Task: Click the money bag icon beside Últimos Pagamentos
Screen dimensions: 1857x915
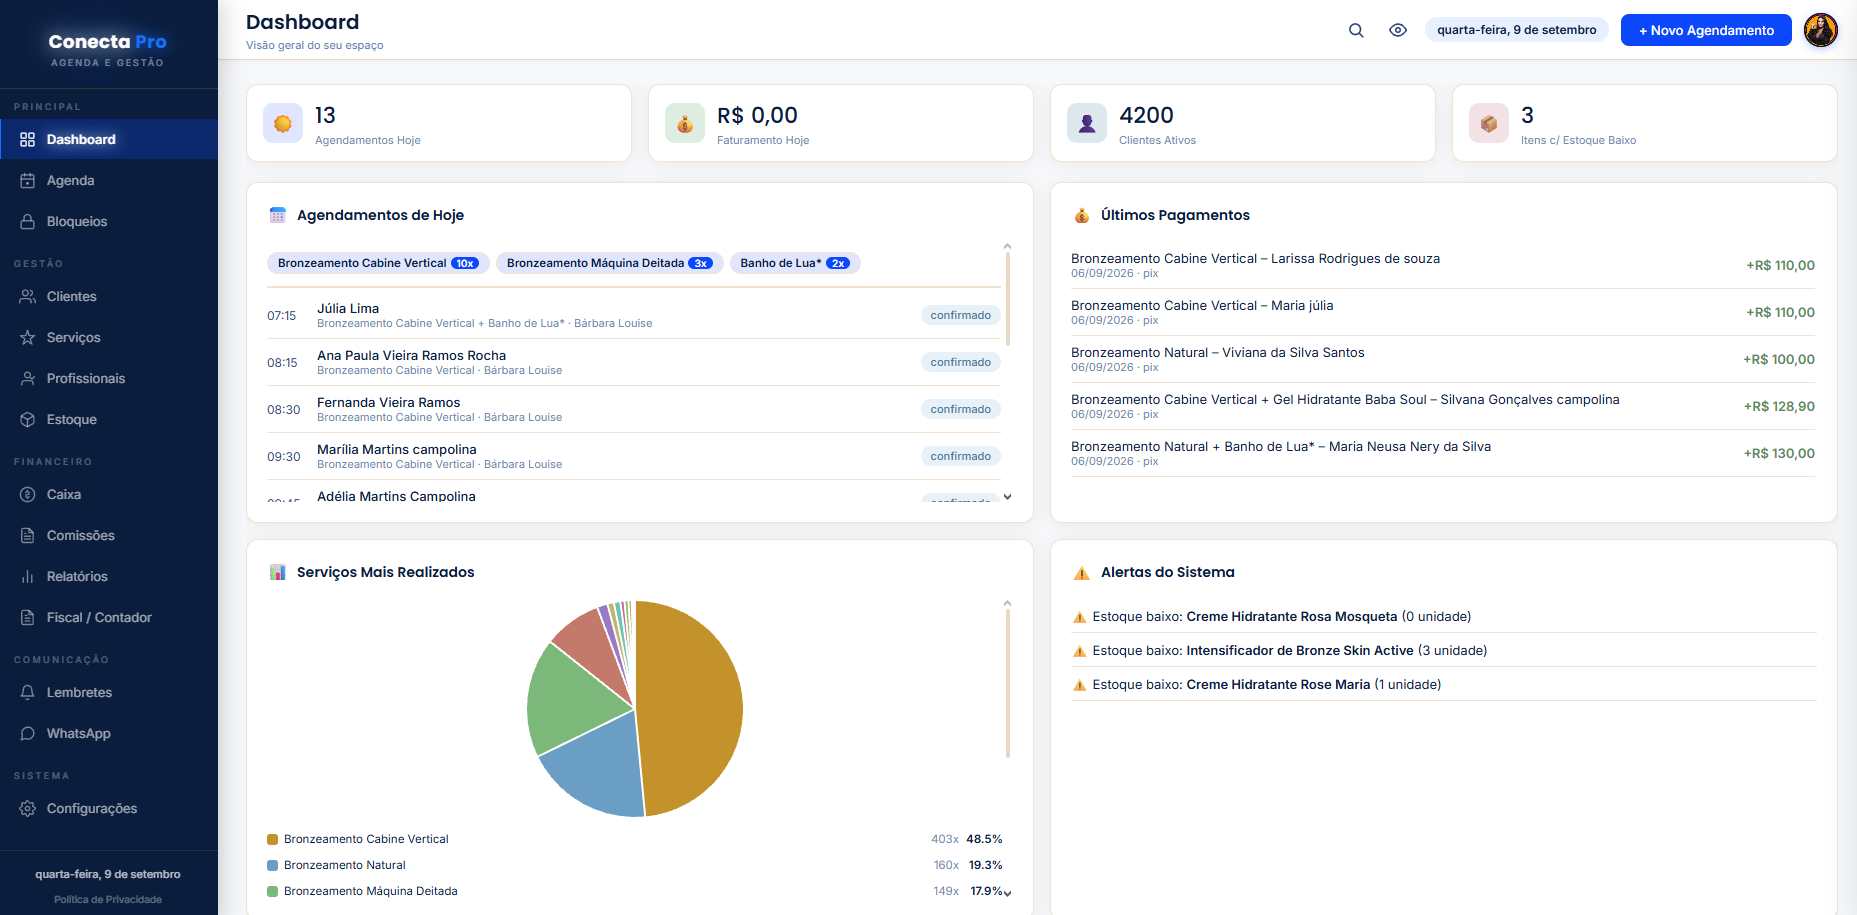Action: pyautogui.click(x=1082, y=215)
